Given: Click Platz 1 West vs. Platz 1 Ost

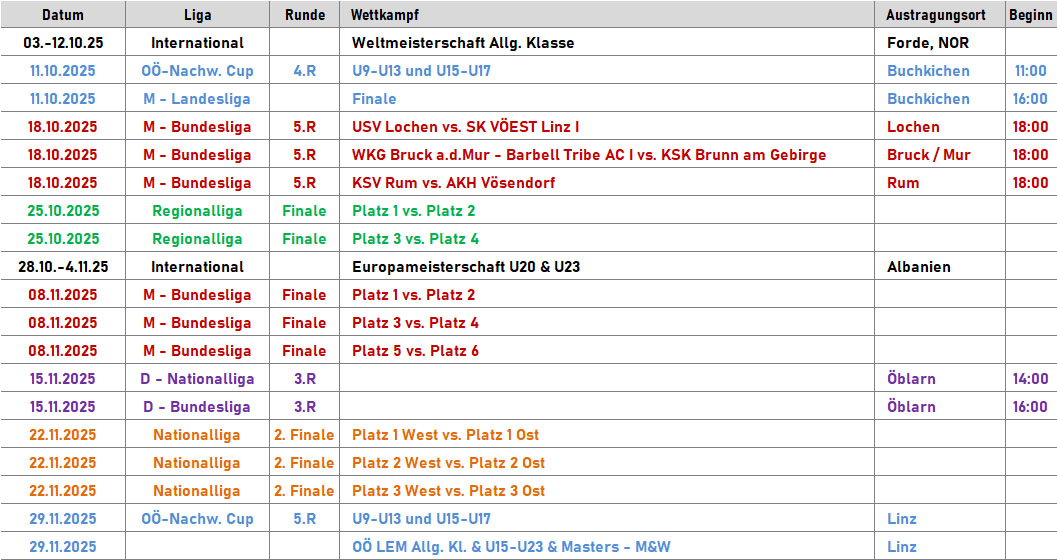Looking at the screenshot, I should pos(446,435).
